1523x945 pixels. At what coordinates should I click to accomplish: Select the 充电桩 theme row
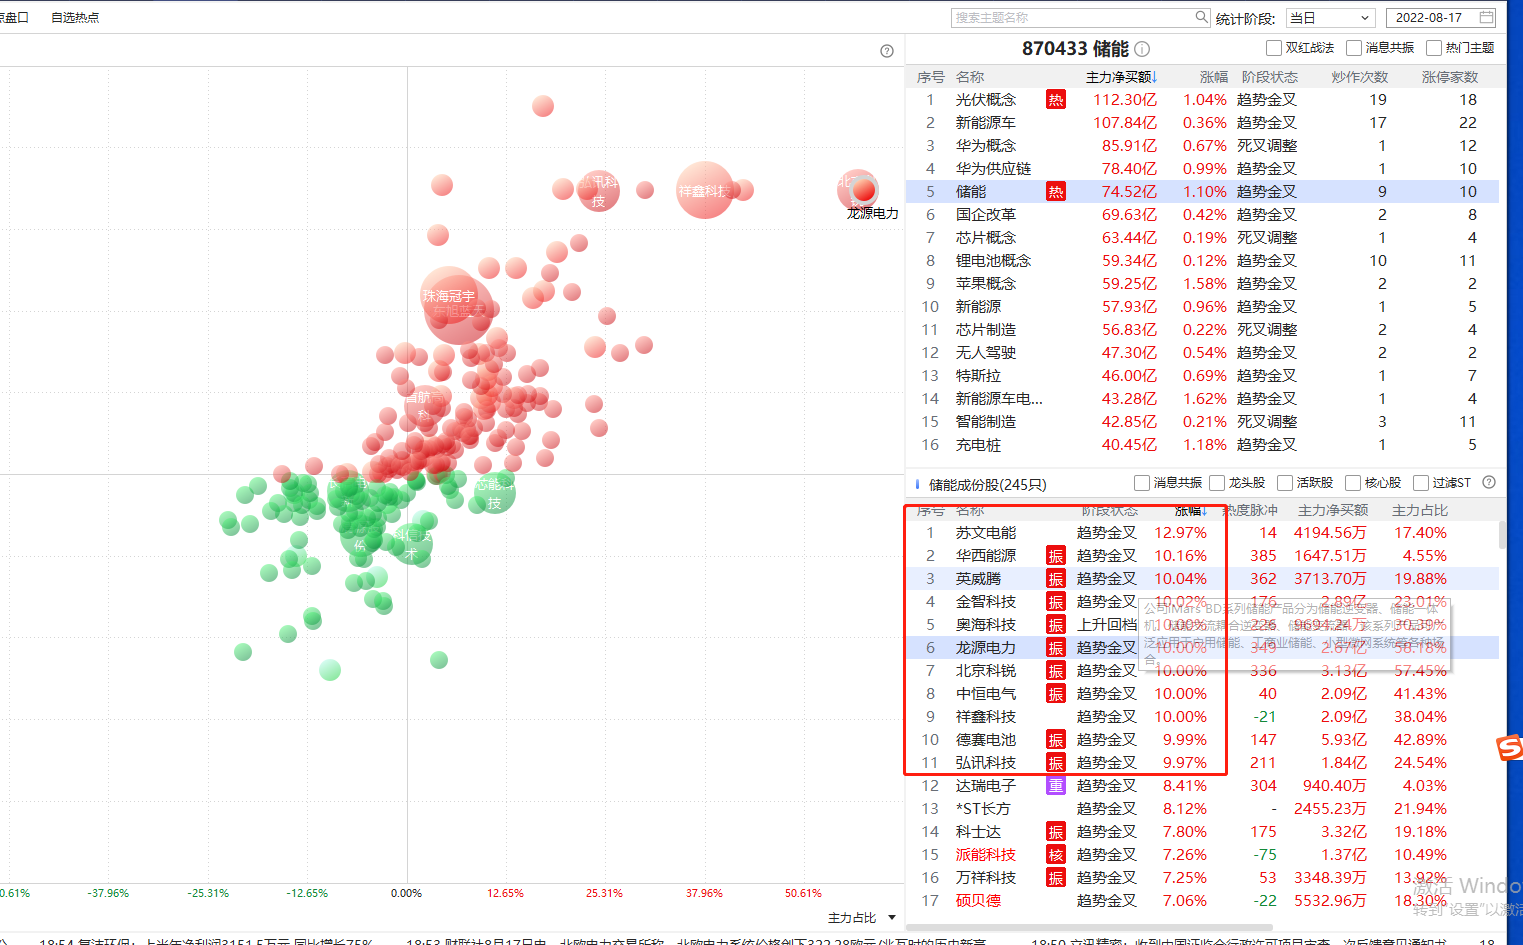[x=1202, y=445]
